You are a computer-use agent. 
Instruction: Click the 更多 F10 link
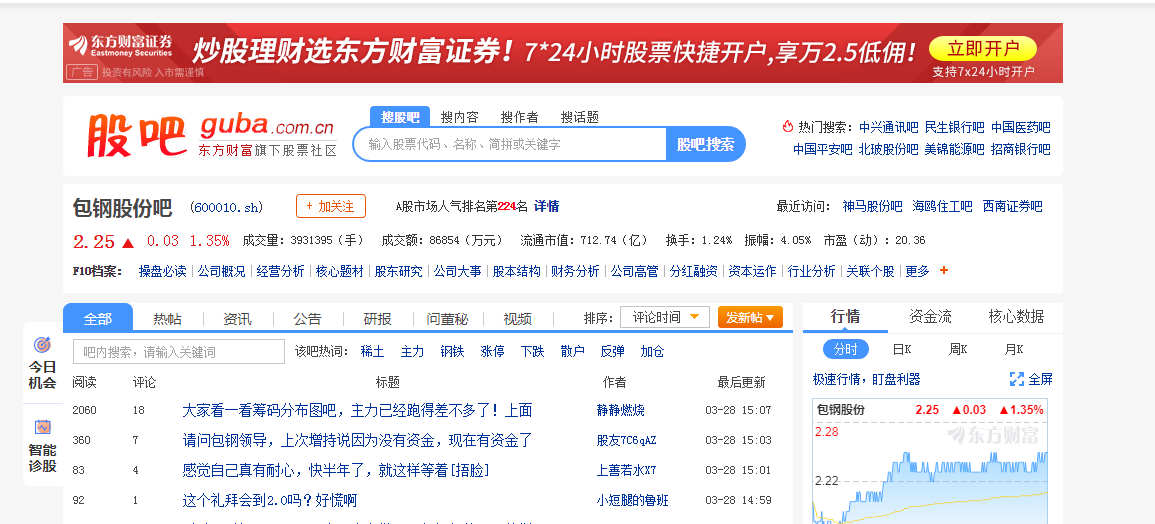tap(917, 271)
